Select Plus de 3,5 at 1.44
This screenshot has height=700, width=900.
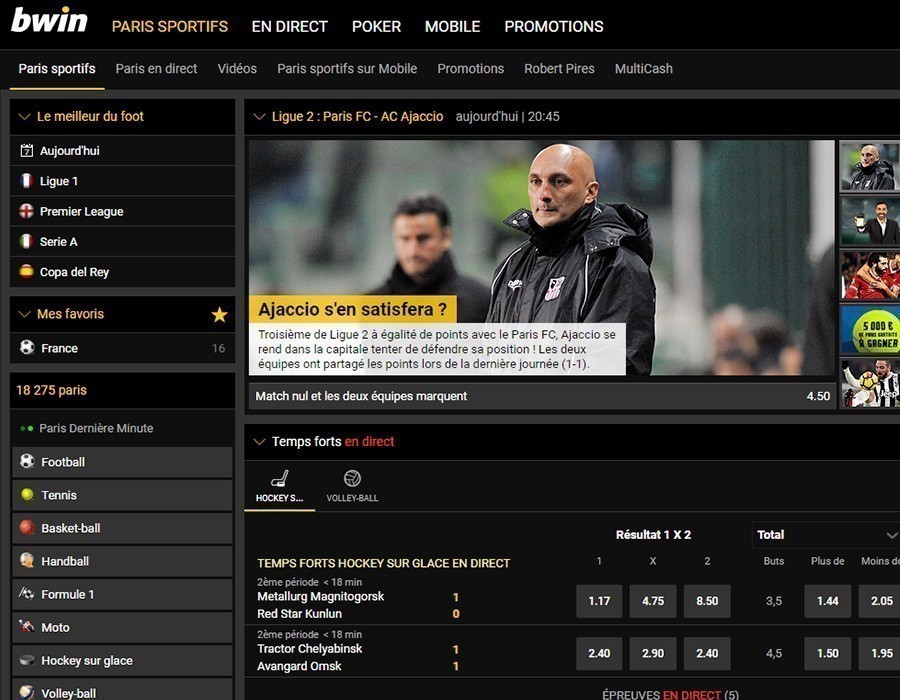pos(828,601)
